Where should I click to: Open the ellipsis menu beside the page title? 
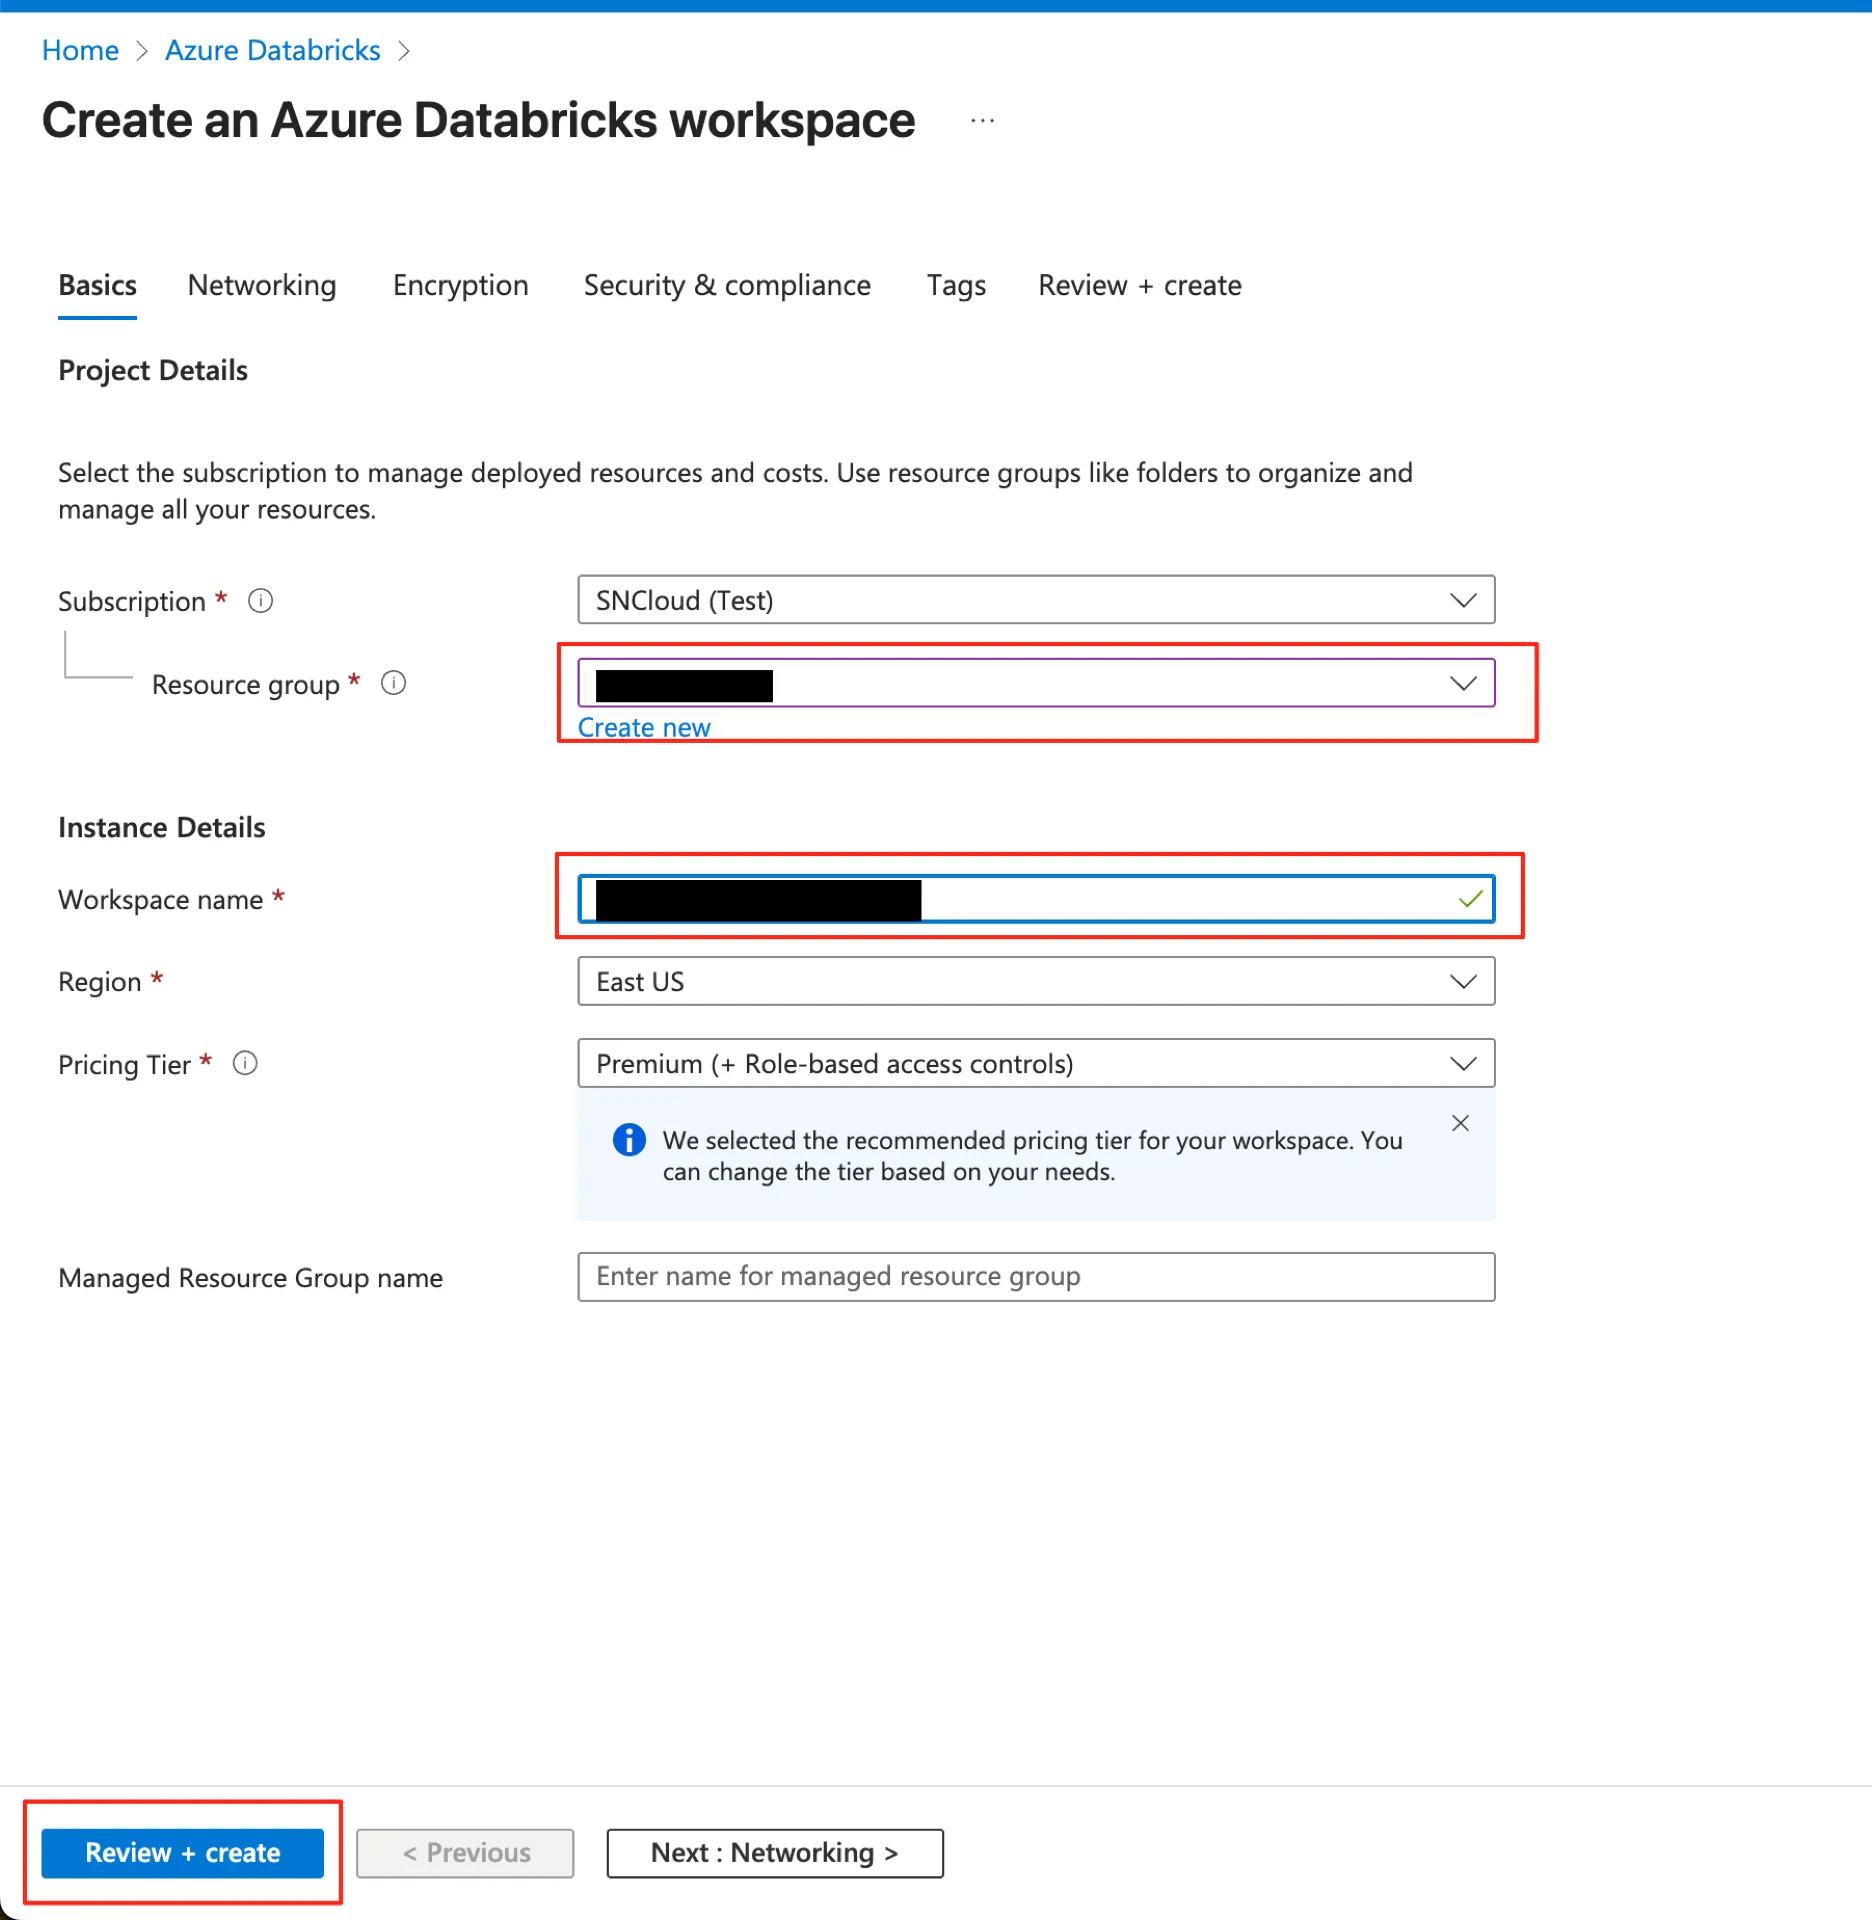coord(982,121)
